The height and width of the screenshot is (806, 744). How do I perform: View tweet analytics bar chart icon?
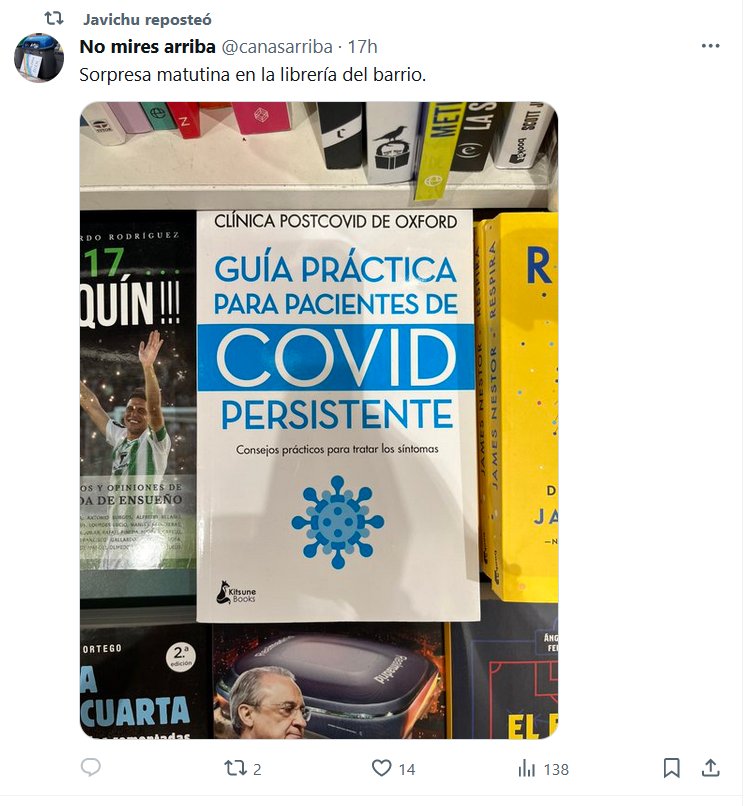pyautogui.click(x=527, y=768)
